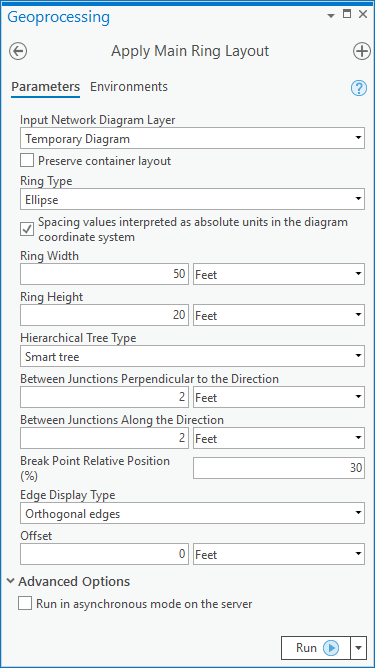This screenshot has height=668, width=375.
Task: Open Ring Width units dropdown
Action: [279, 274]
